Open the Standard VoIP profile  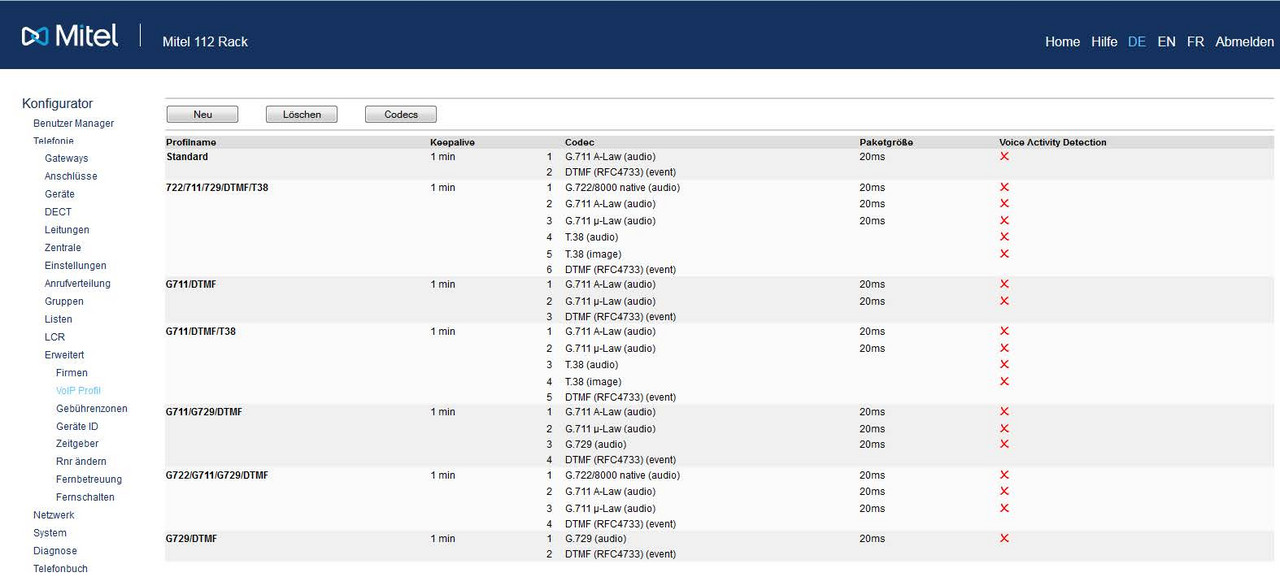tap(187, 157)
